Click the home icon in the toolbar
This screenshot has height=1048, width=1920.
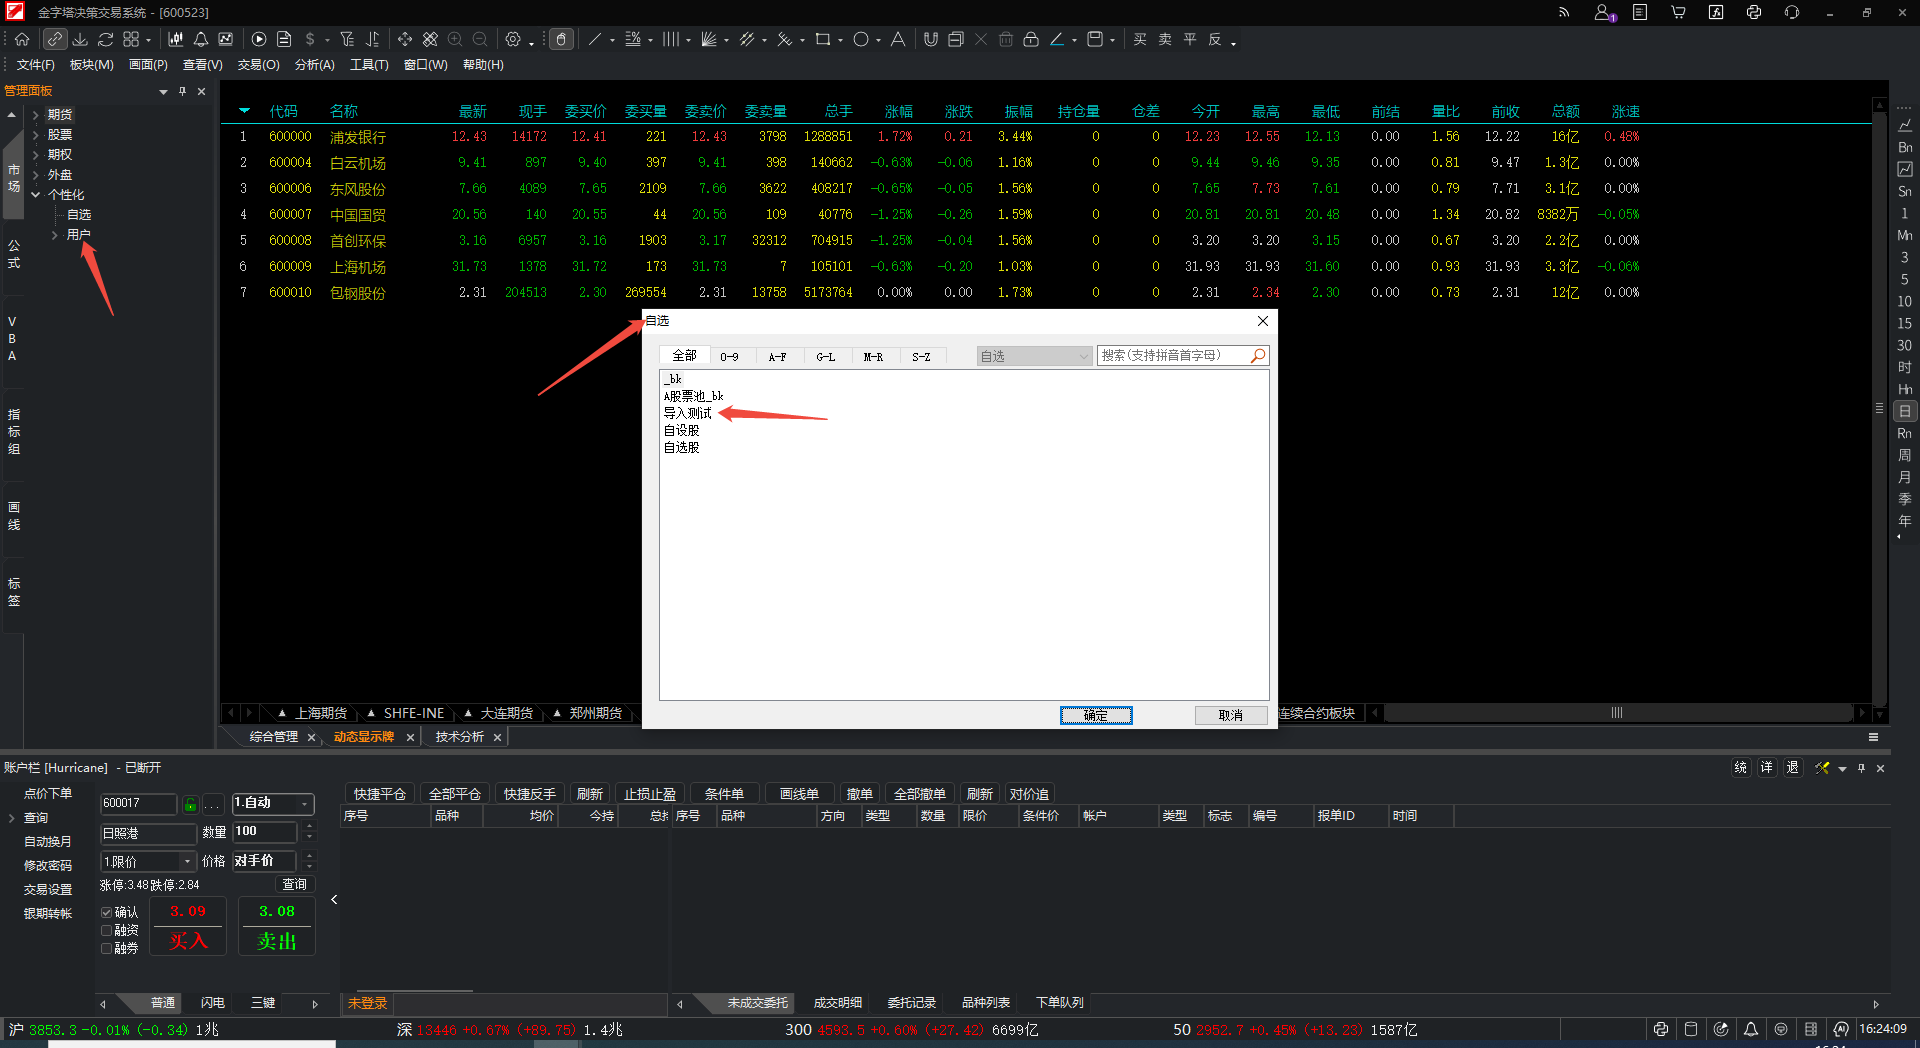pyautogui.click(x=22, y=39)
